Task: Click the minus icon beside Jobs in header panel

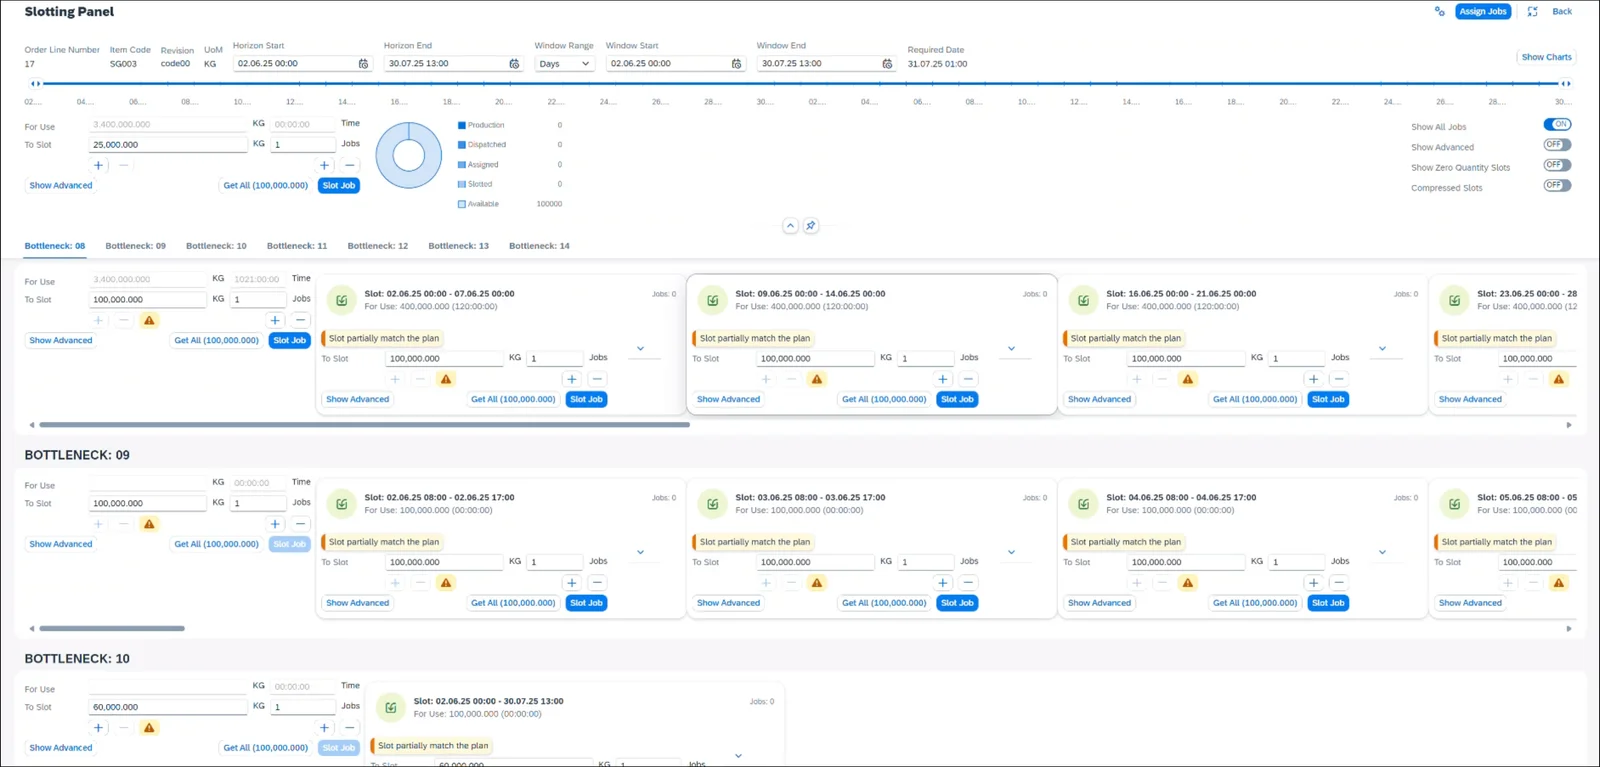Action: click(349, 165)
